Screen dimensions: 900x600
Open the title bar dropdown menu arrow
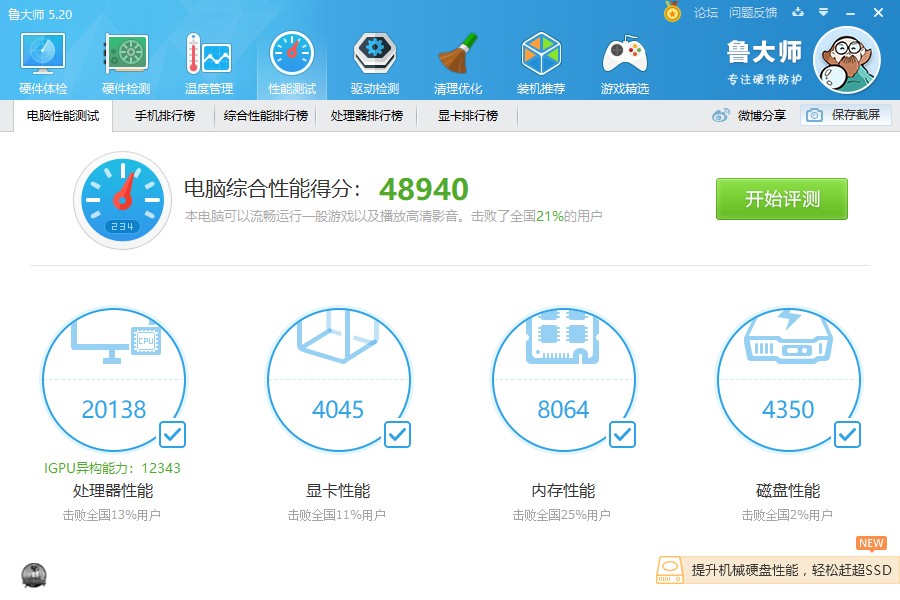(x=824, y=12)
